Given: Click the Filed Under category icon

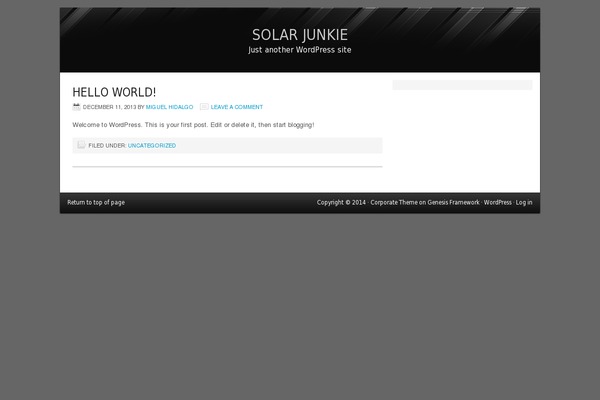Looking at the screenshot, I should point(81,145).
